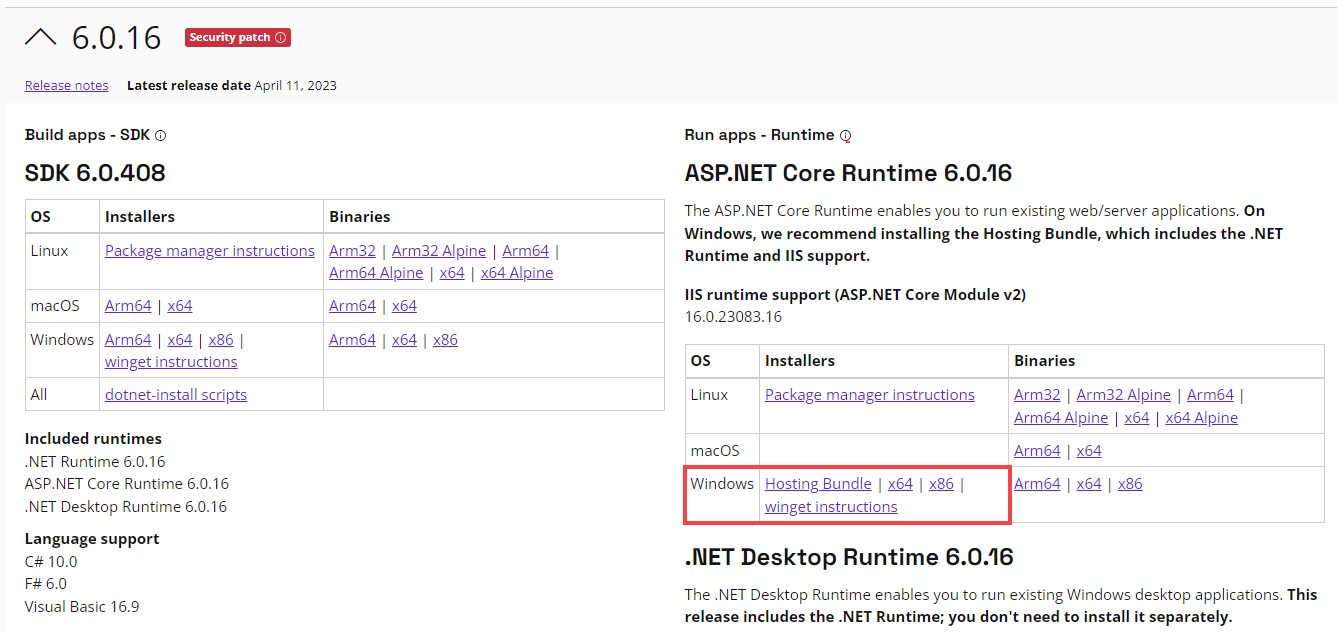Open ASP.NET Runtime winget instructions

coord(831,507)
